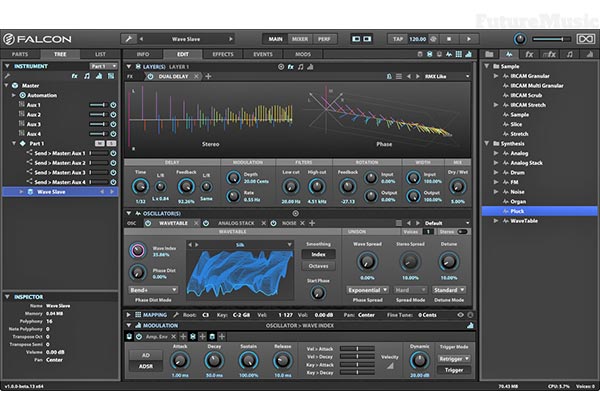Open settings with the wrench icon near preset name
The height and width of the screenshot is (420, 600).
[129, 39]
